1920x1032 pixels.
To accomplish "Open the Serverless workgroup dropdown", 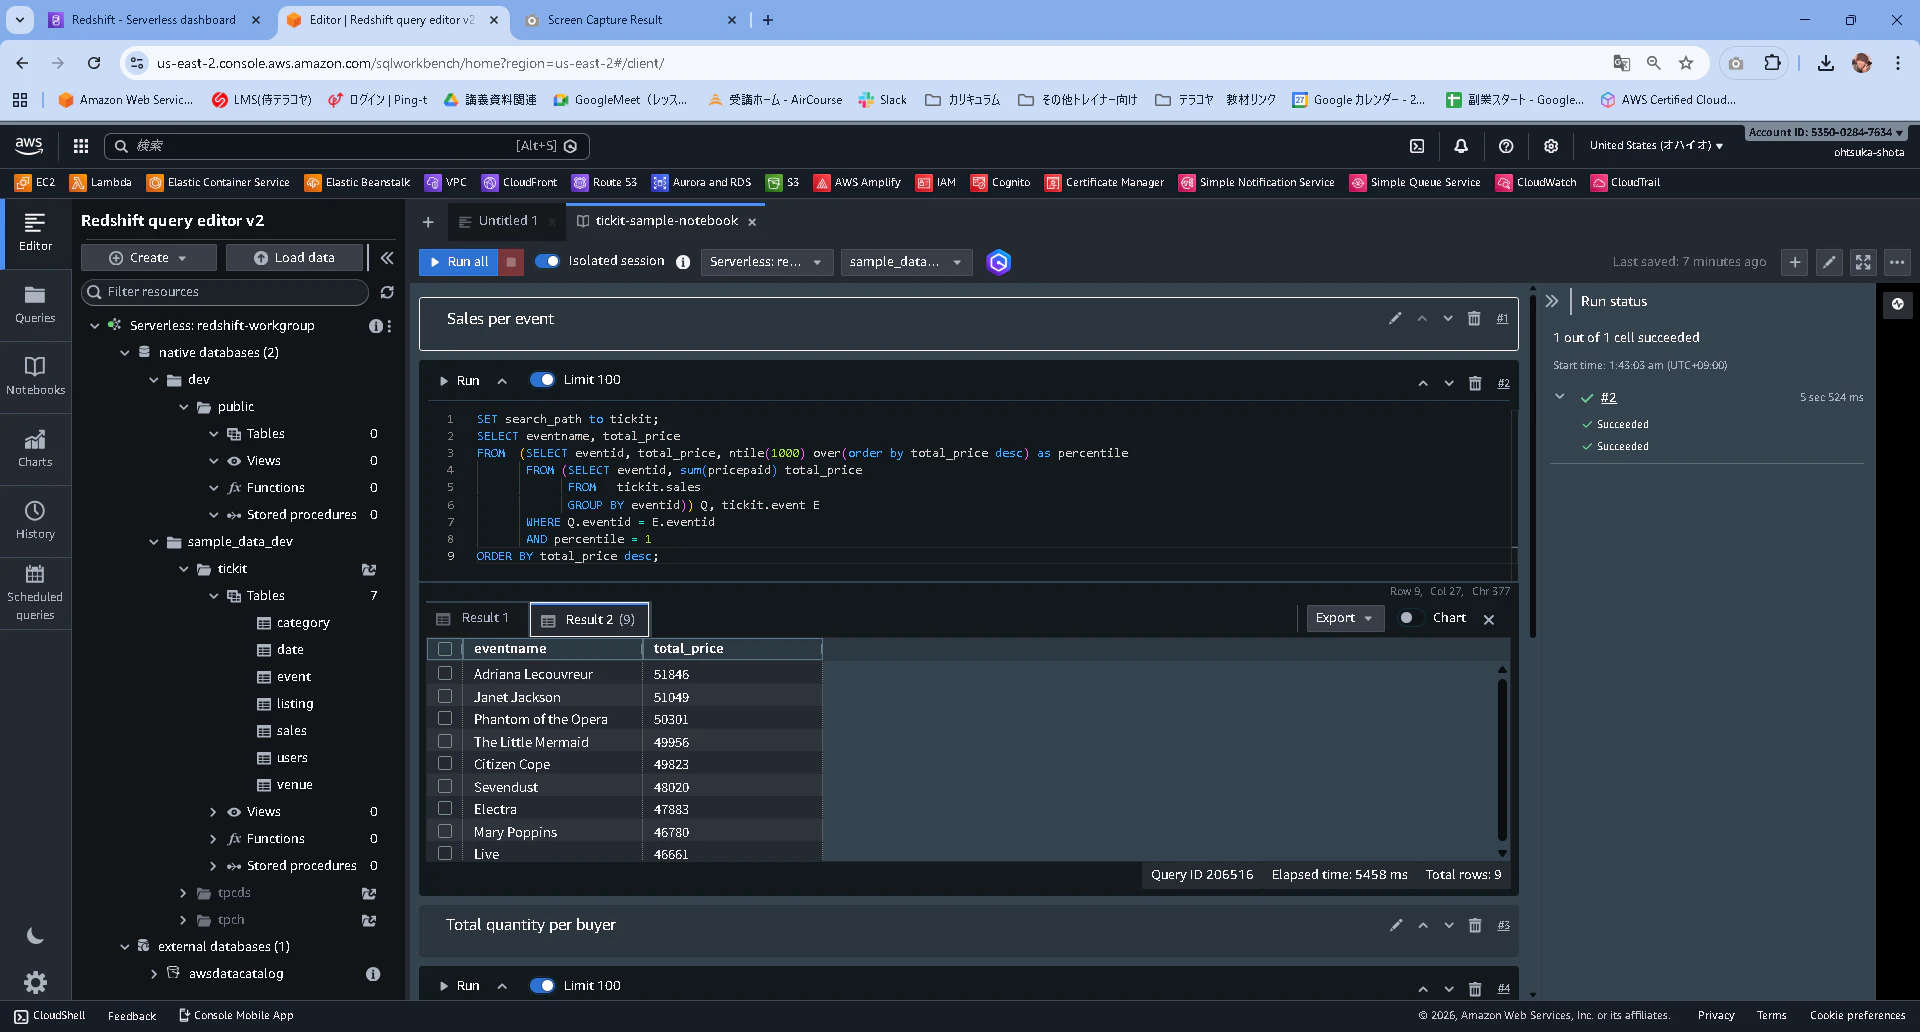I will tap(766, 262).
